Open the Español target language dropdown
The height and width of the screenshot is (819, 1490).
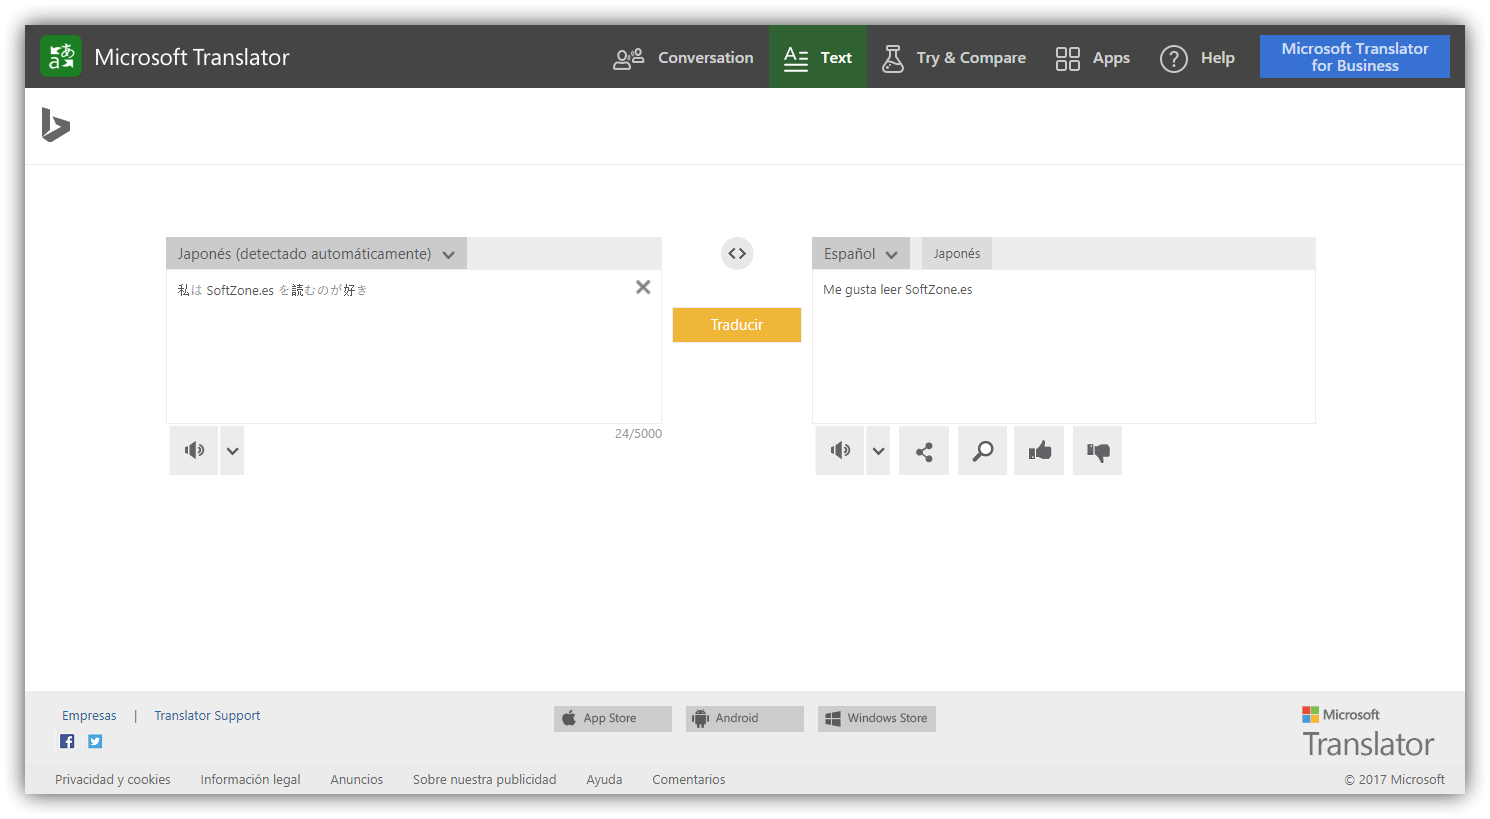861,254
